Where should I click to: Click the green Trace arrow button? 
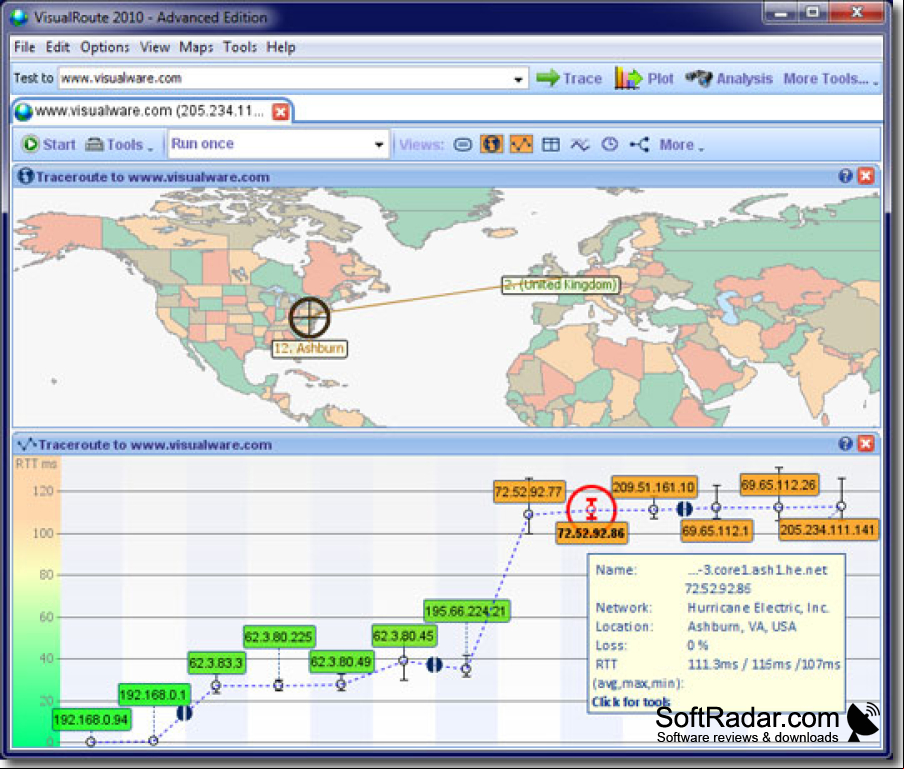(568, 78)
